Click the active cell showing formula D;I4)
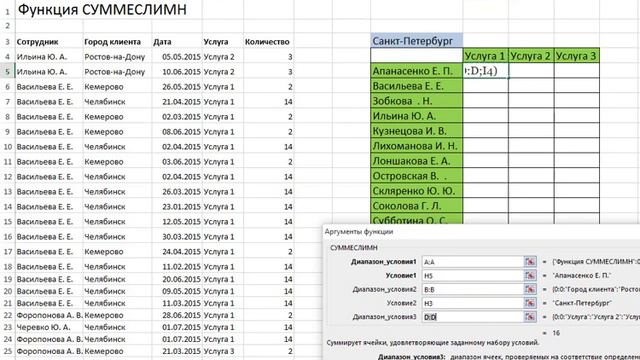The height and width of the screenshot is (360, 640). pos(485,71)
